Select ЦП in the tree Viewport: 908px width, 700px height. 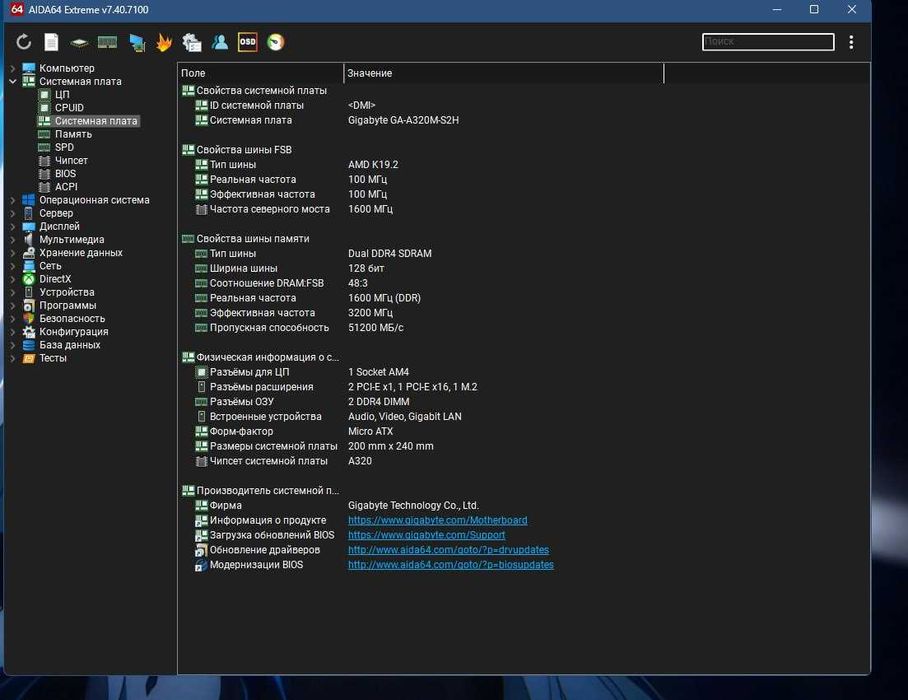click(62, 94)
